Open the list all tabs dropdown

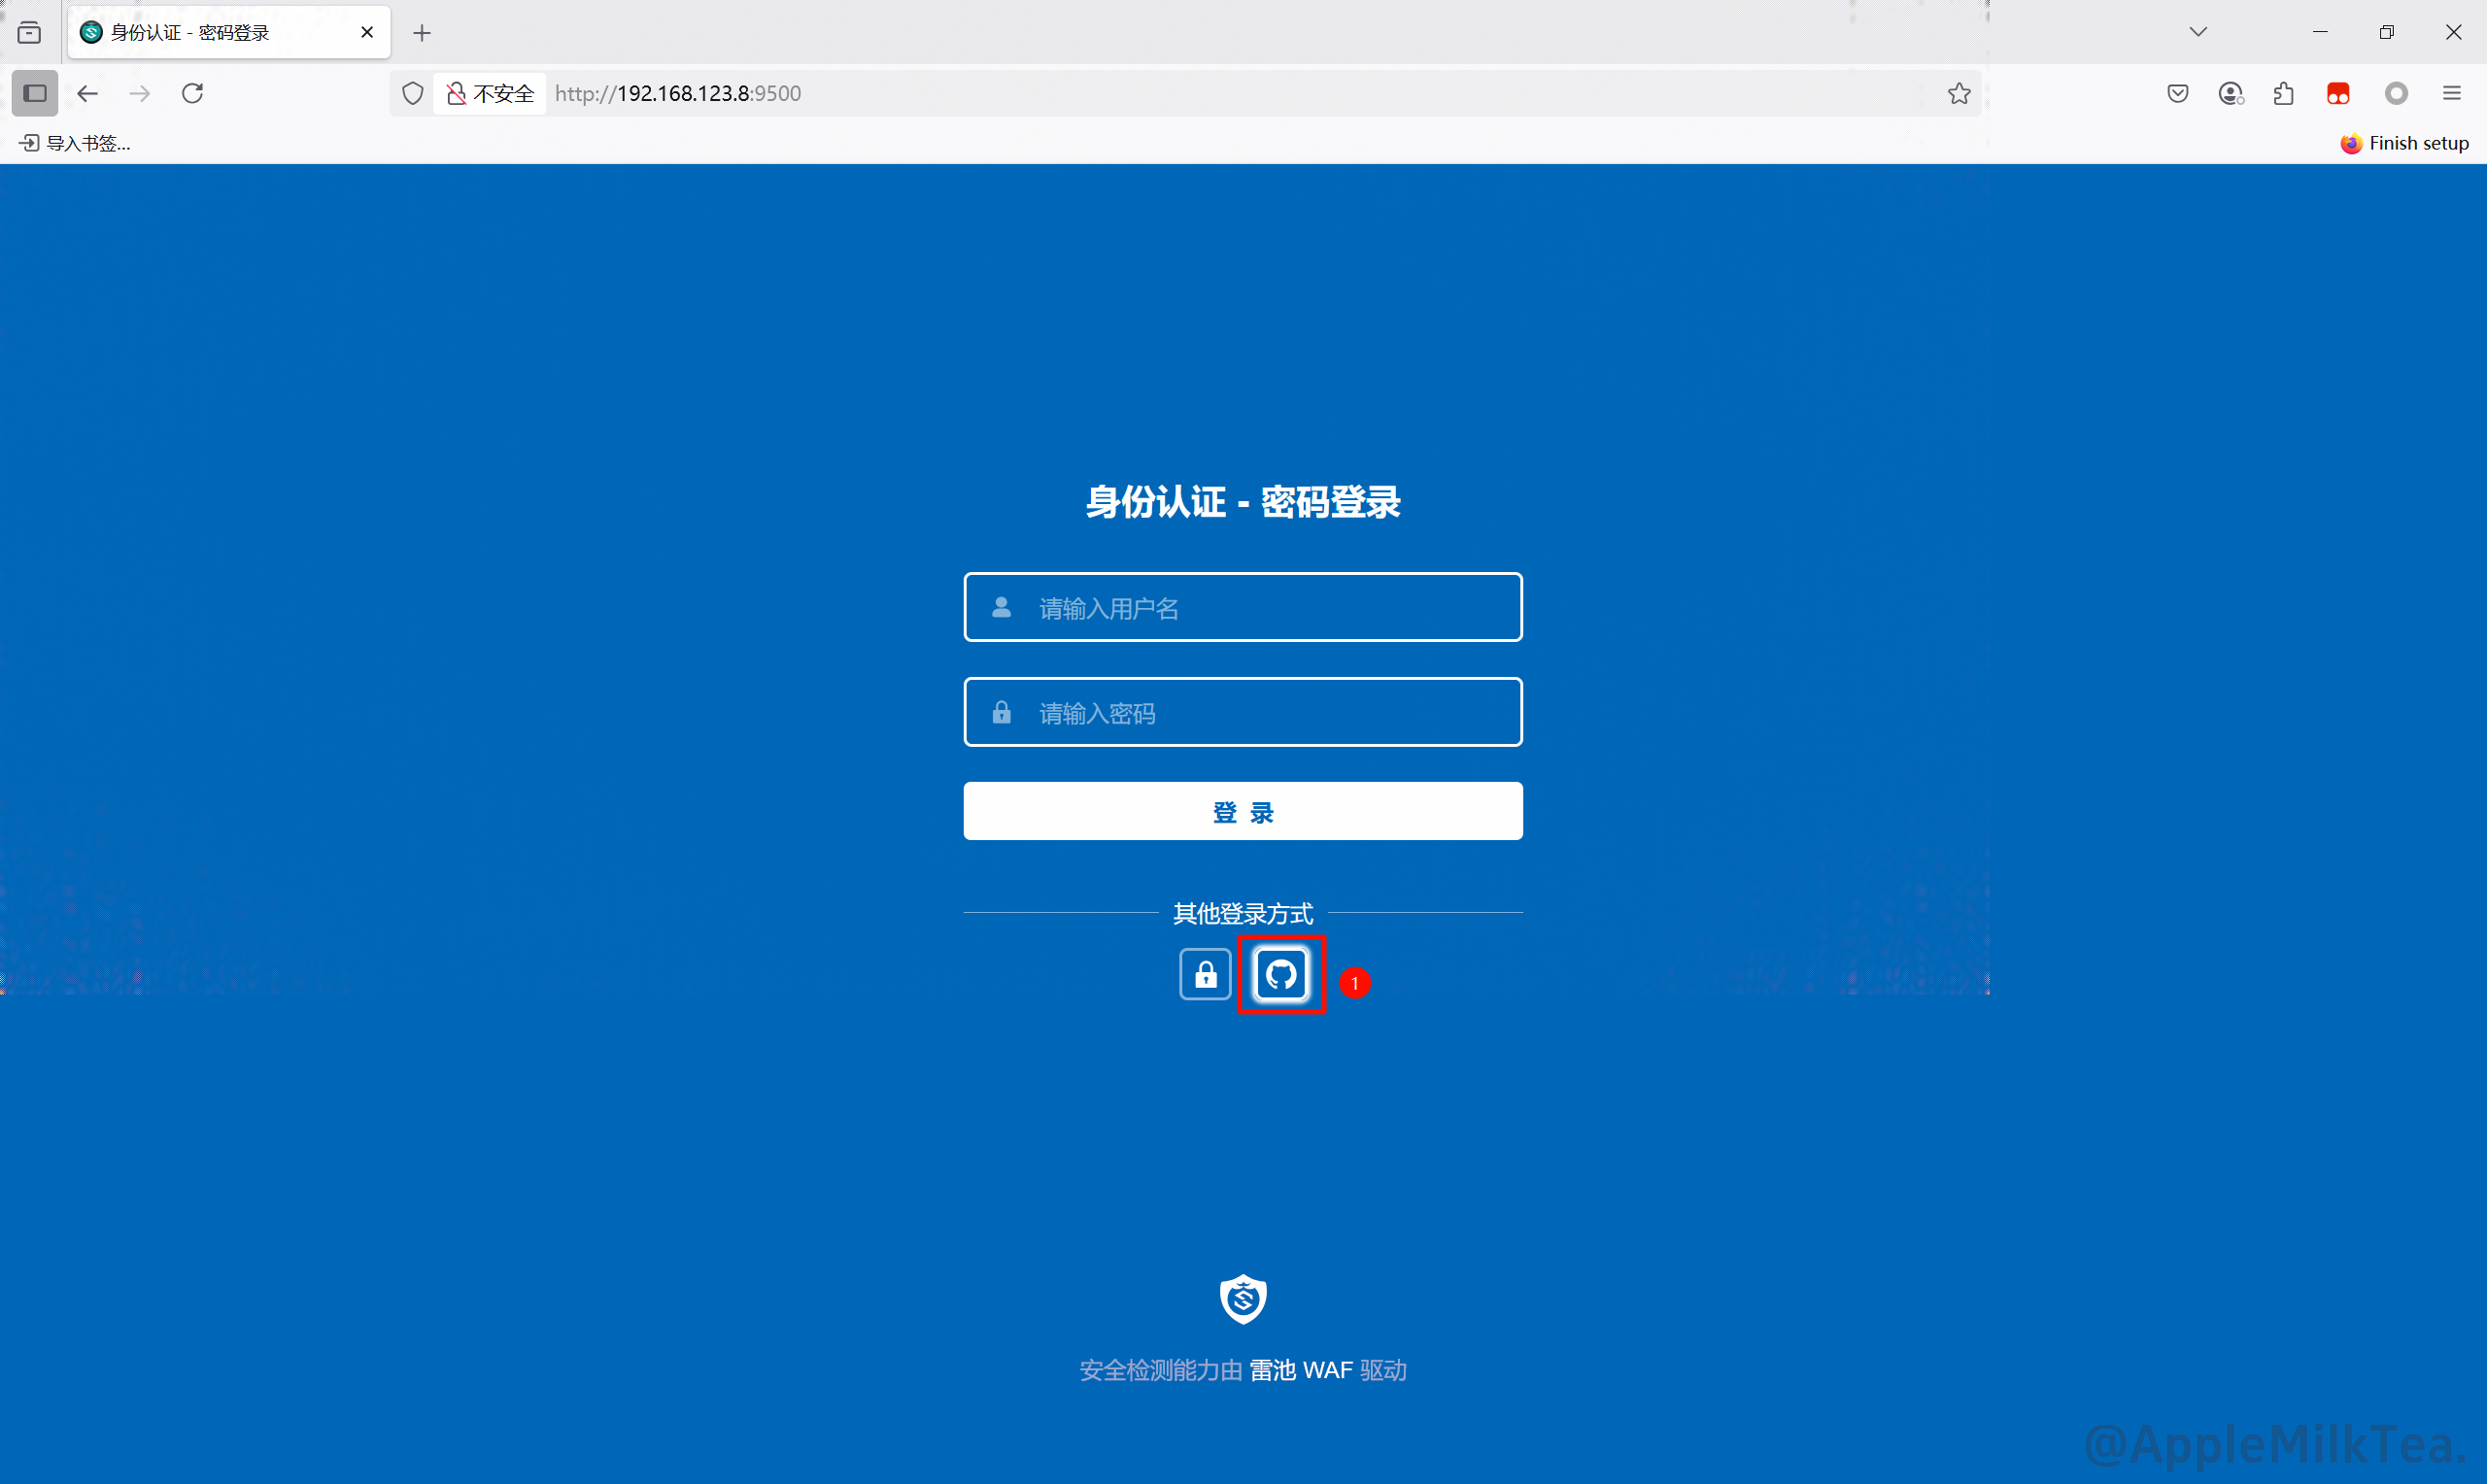click(2198, 32)
